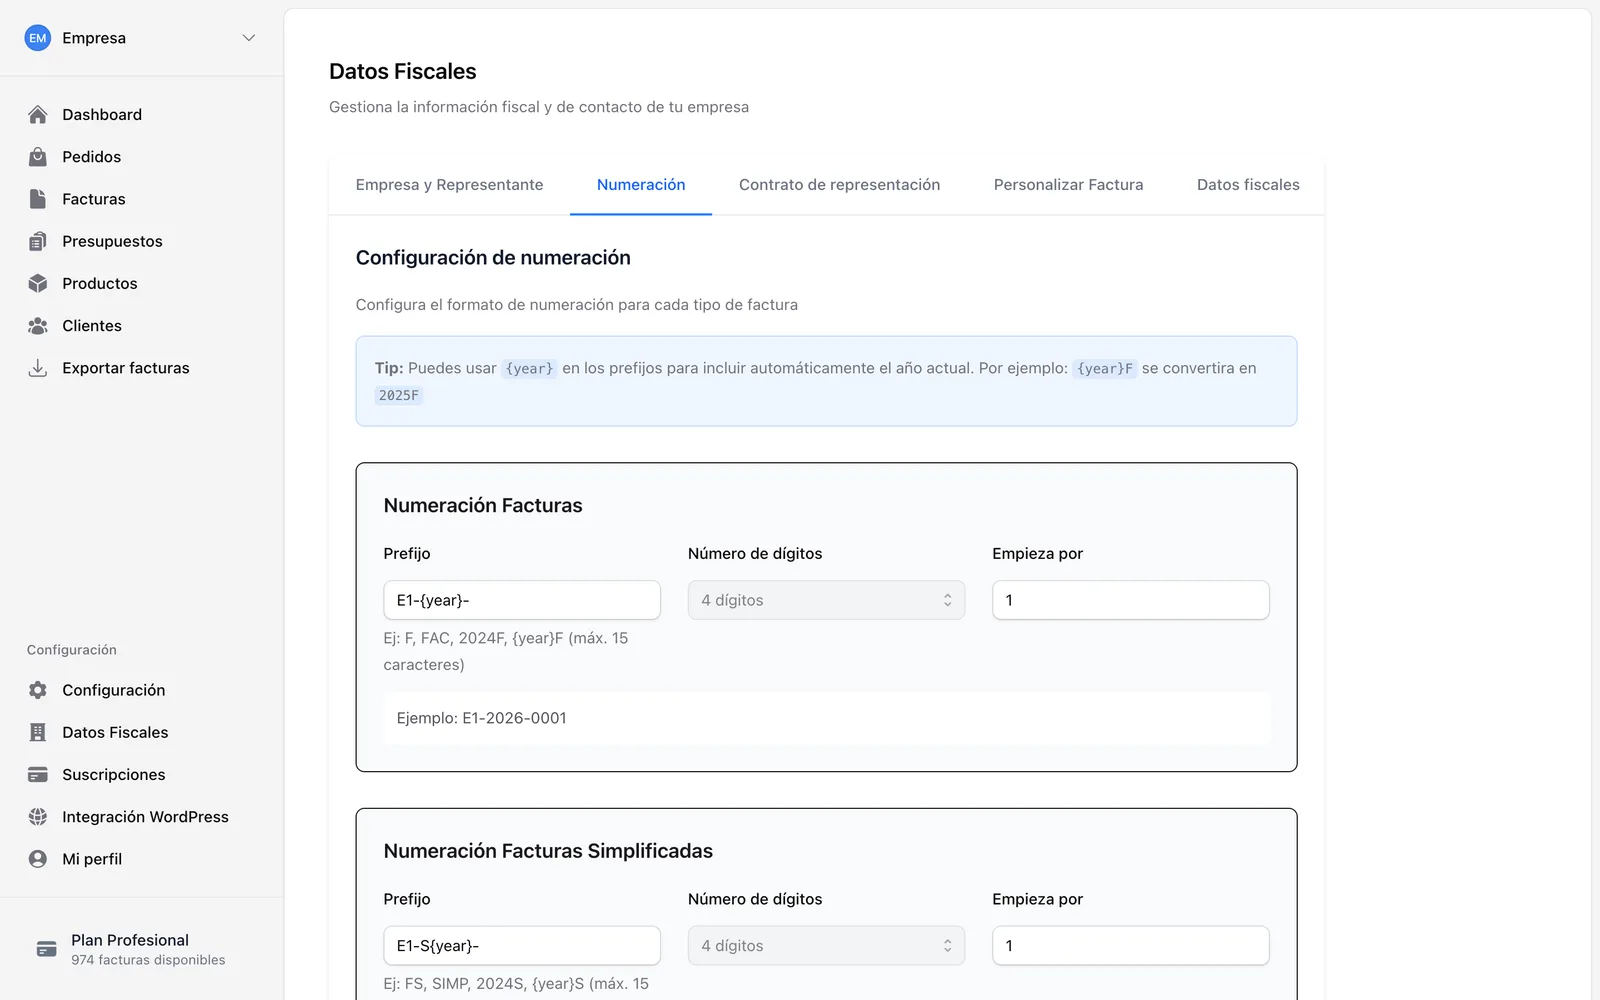The height and width of the screenshot is (1000, 1600).
Task: Switch to the Empresa y Representante tab
Action: pos(449,185)
